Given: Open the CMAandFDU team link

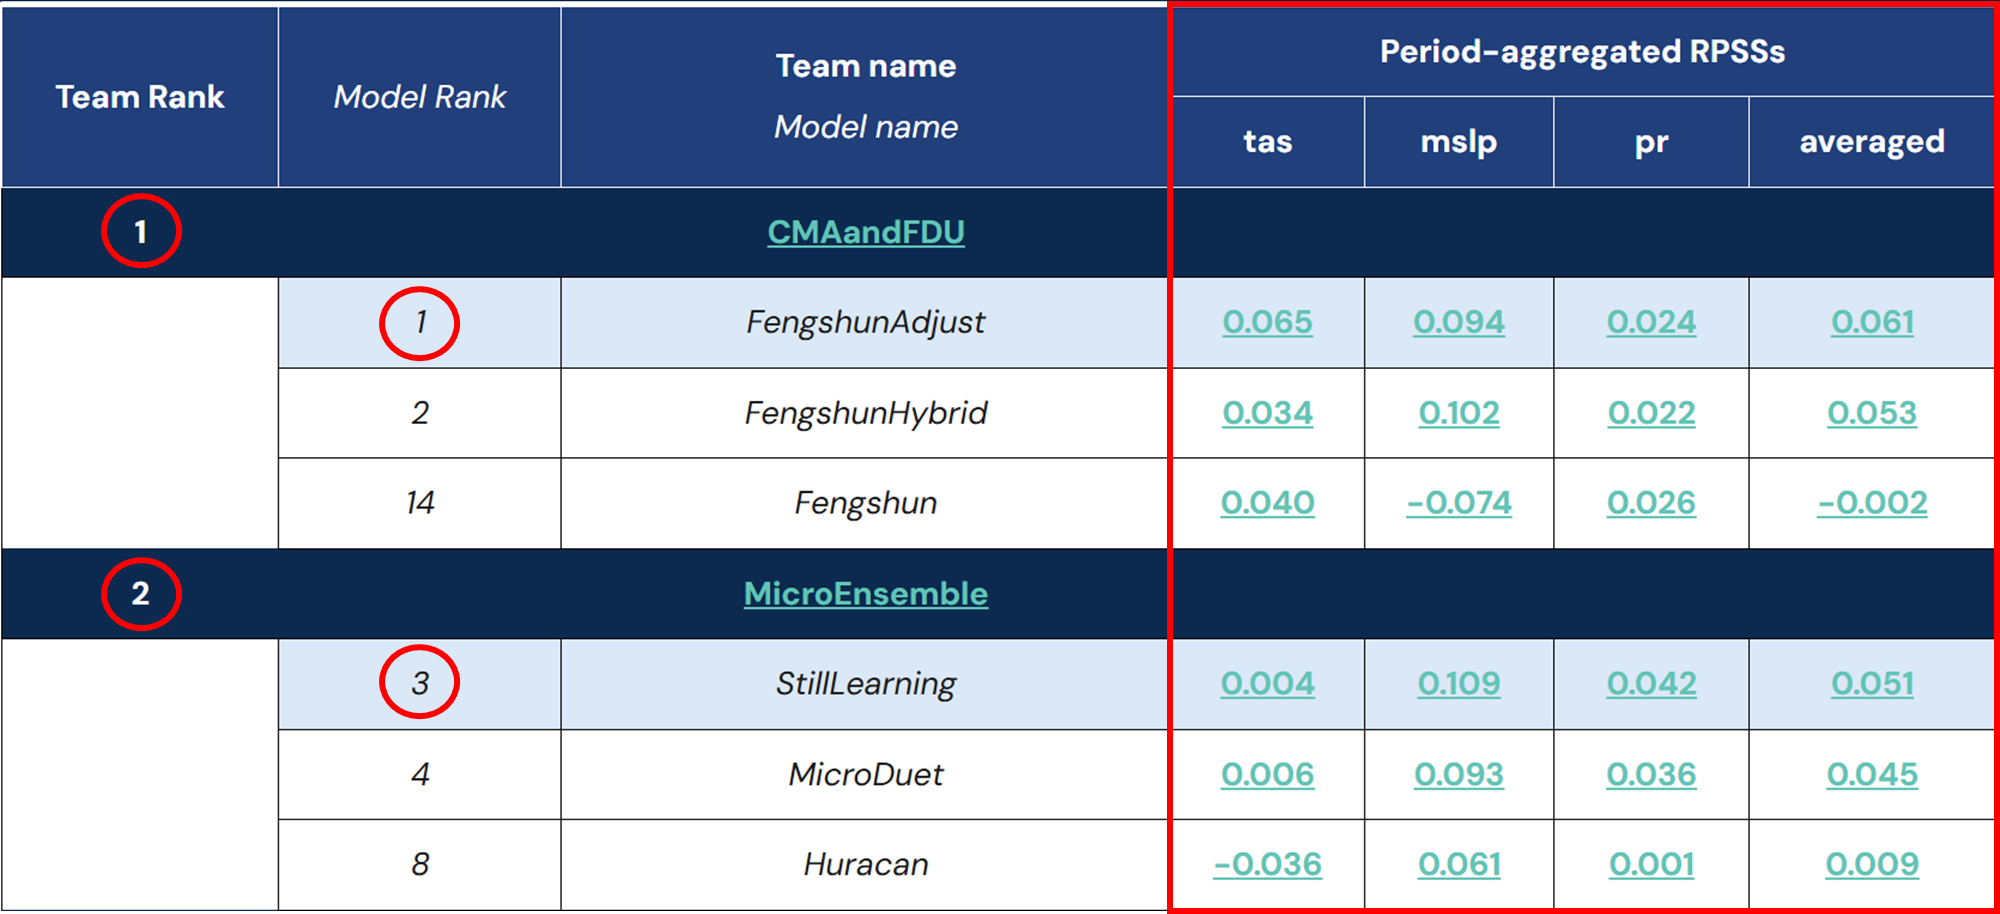Looking at the screenshot, I should click(x=866, y=232).
